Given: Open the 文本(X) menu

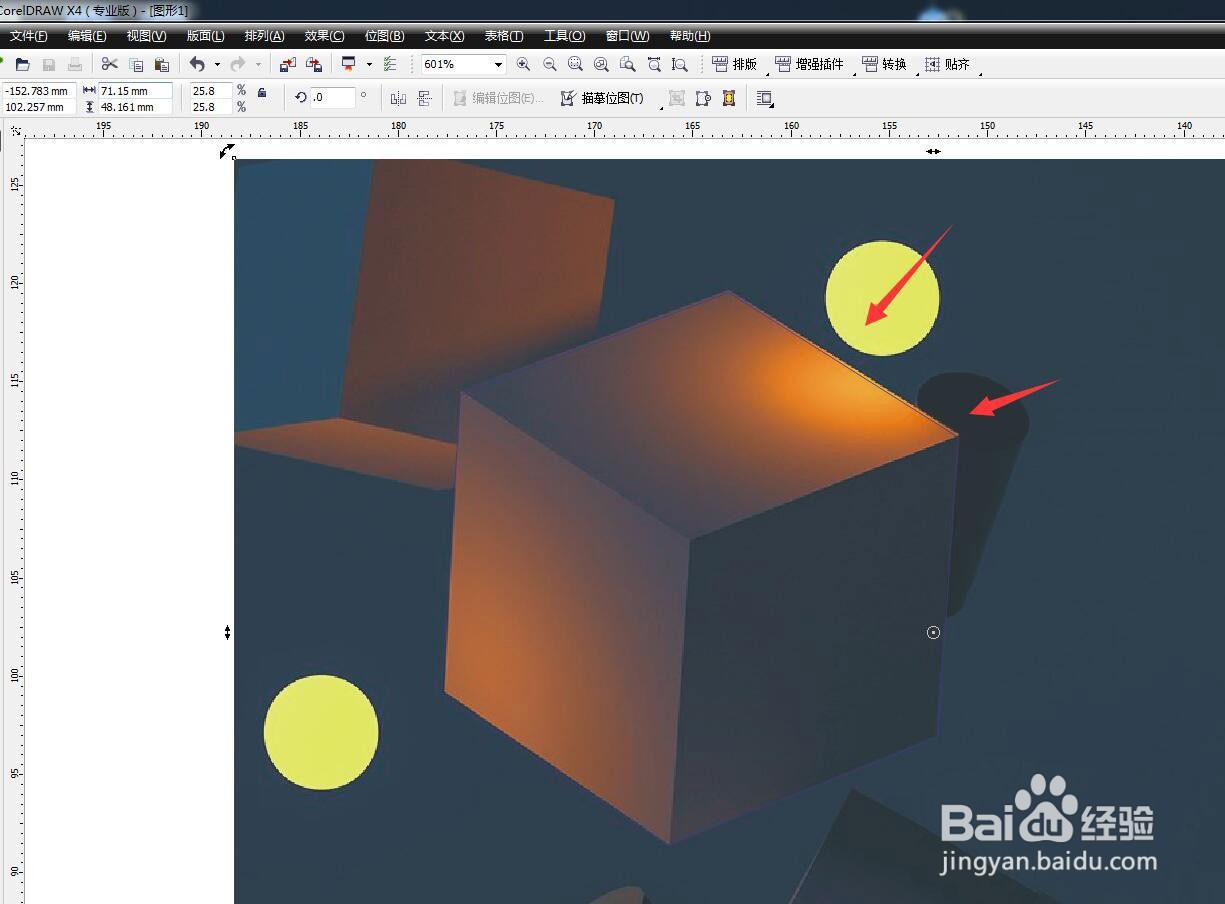Looking at the screenshot, I should coord(444,36).
